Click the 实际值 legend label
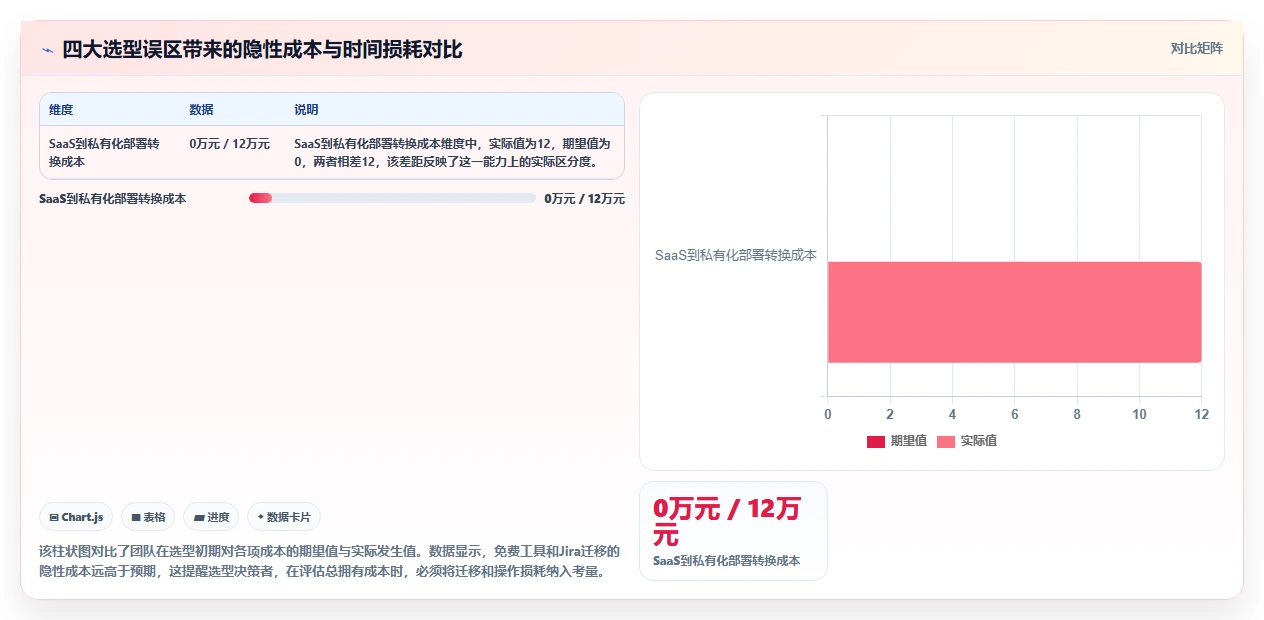Image resolution: width=1264 pixels, height=620 pixels. (978, 441)
